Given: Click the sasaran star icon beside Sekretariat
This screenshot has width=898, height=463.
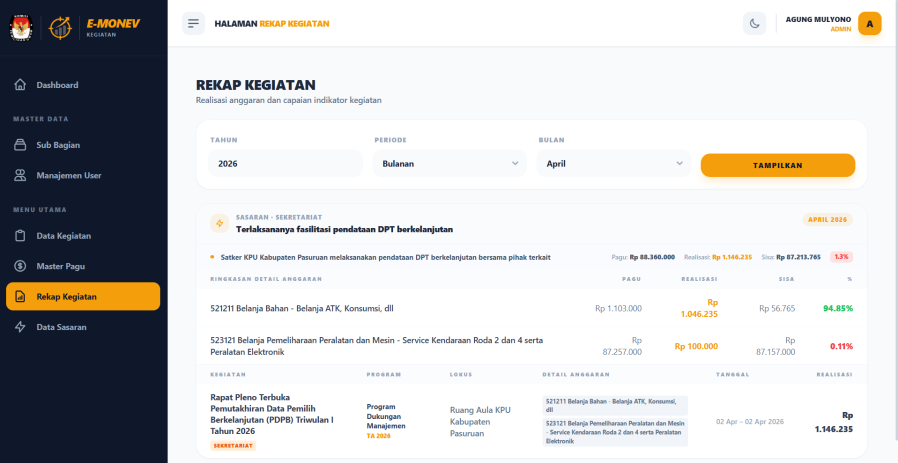Looking at the screenshot, I should [x=219, y=223].
